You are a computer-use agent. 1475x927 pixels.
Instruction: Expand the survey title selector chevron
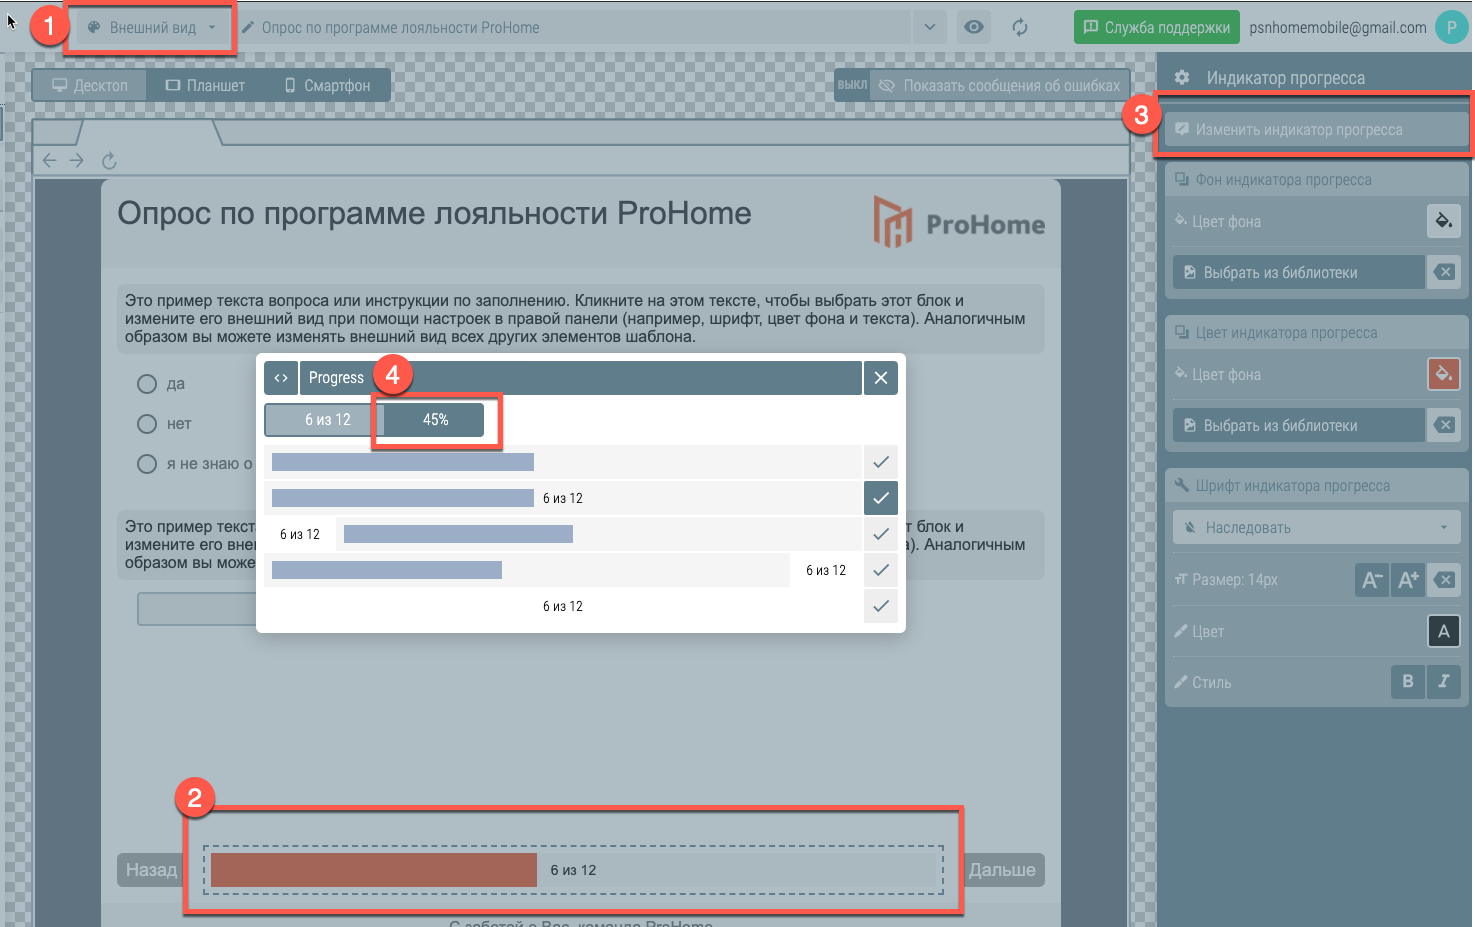[x=930, y=27]
